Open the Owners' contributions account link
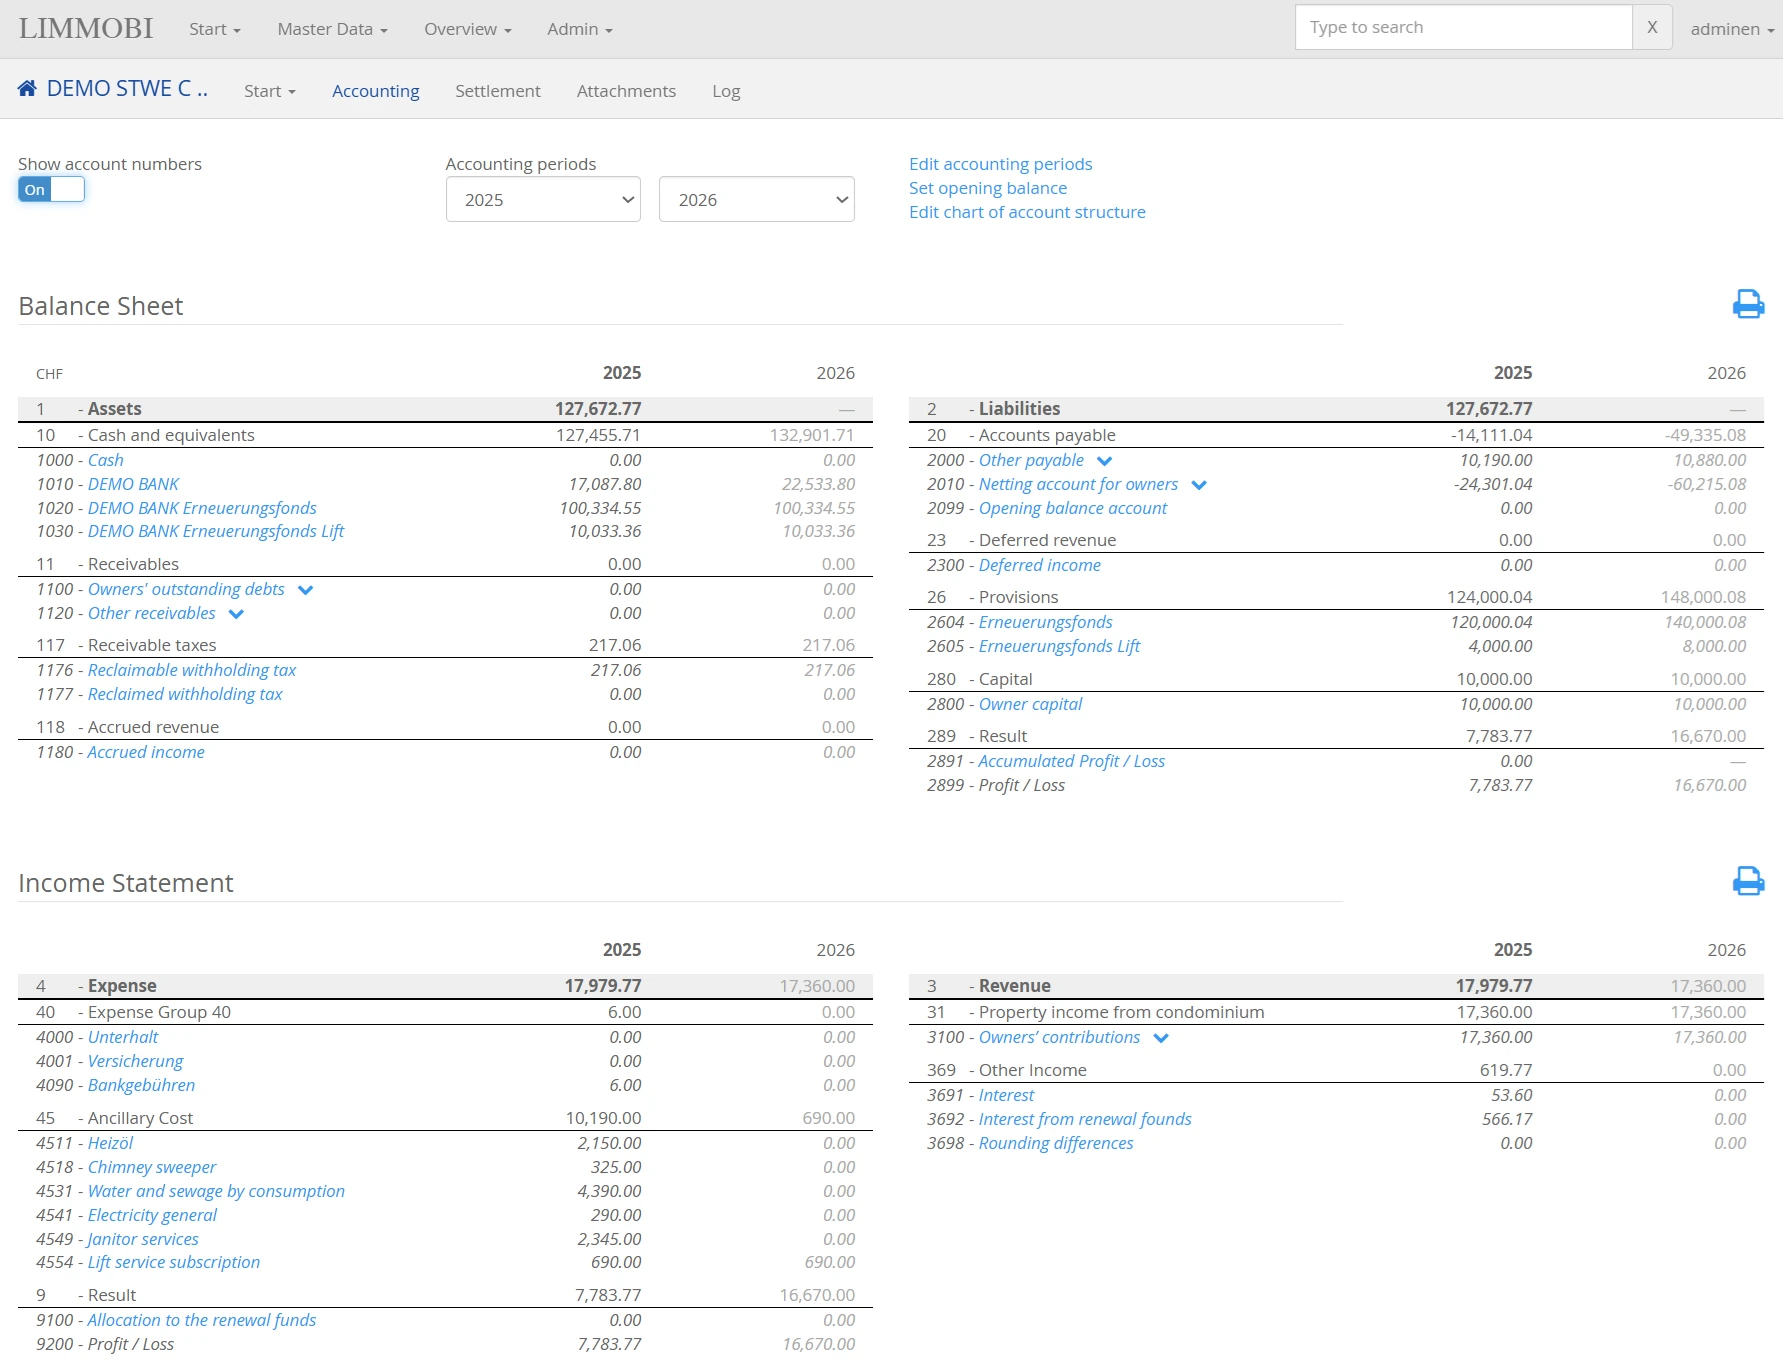The image size is (1783, 1369). click(1059, 1037)
